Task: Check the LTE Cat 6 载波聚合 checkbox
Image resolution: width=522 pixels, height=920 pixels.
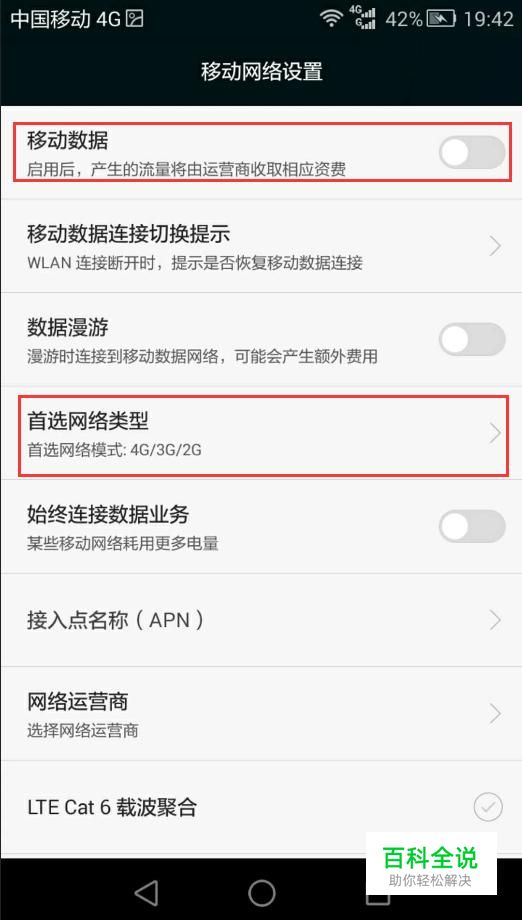Action: click(488, 807)
